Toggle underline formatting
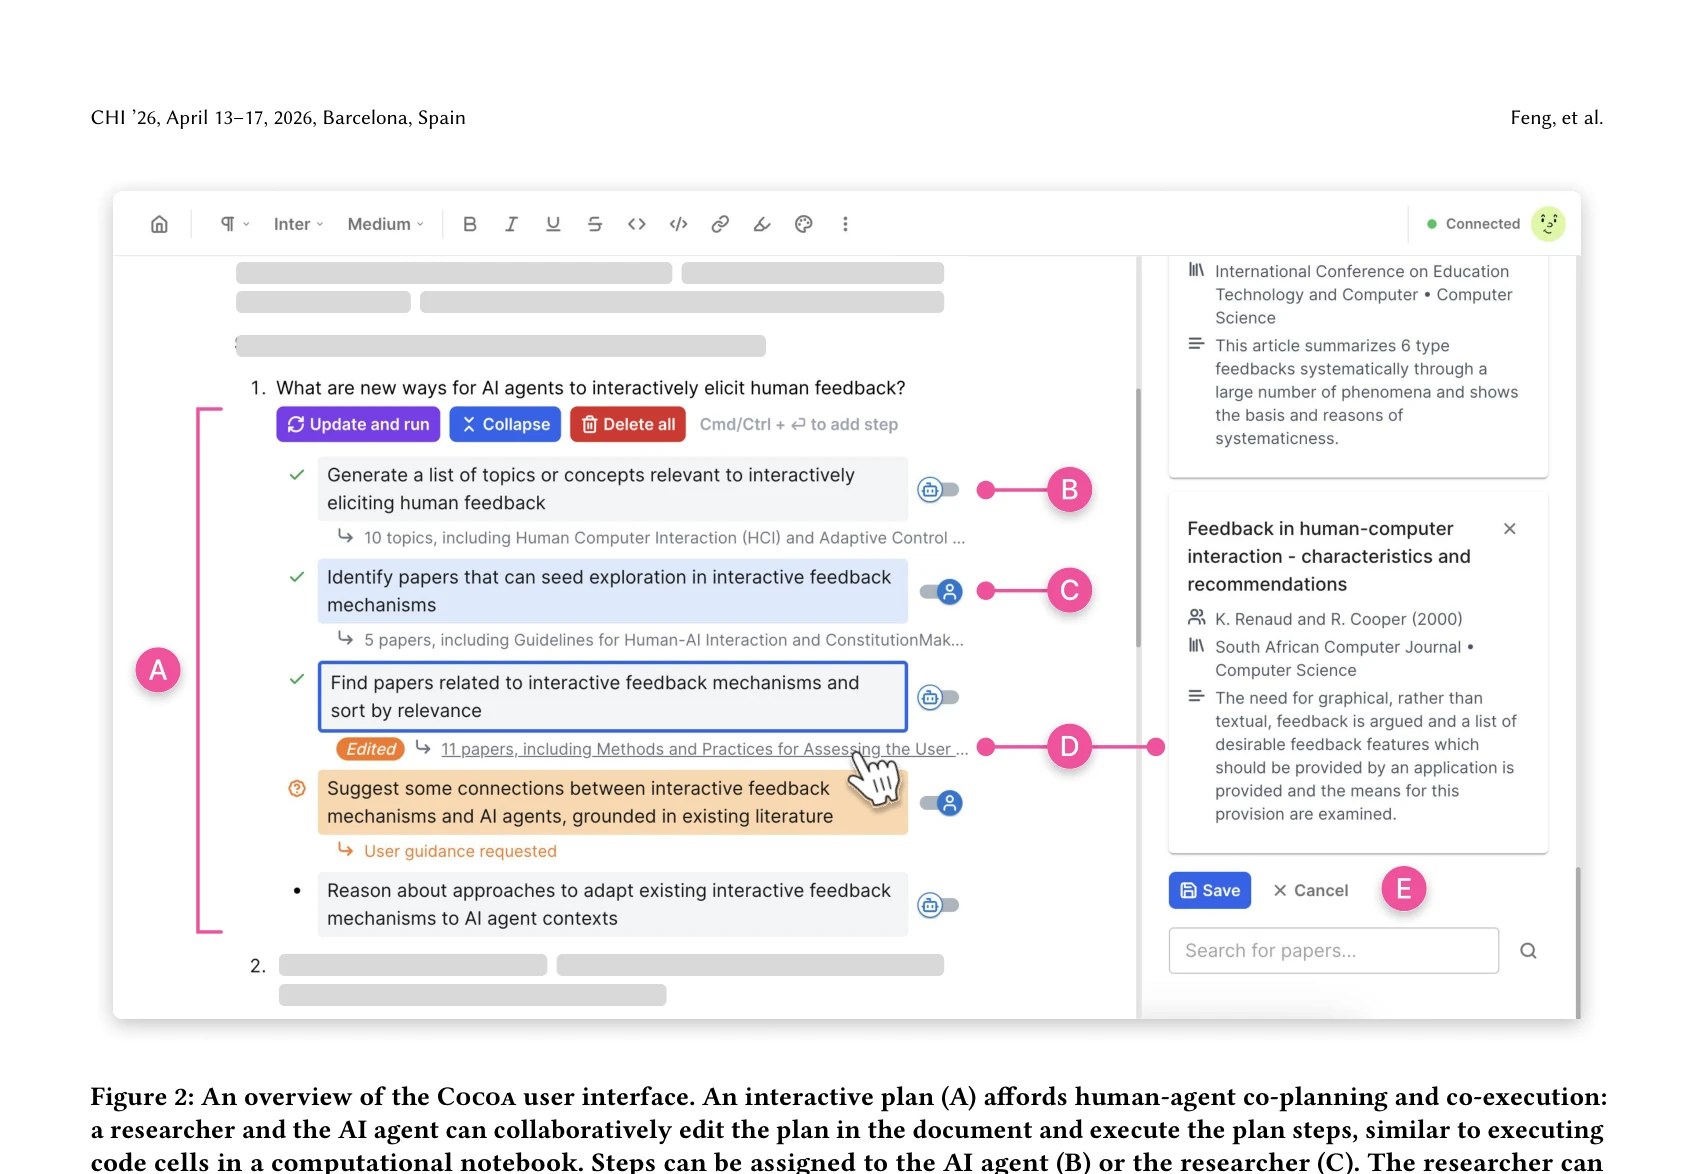 point(553,224)
